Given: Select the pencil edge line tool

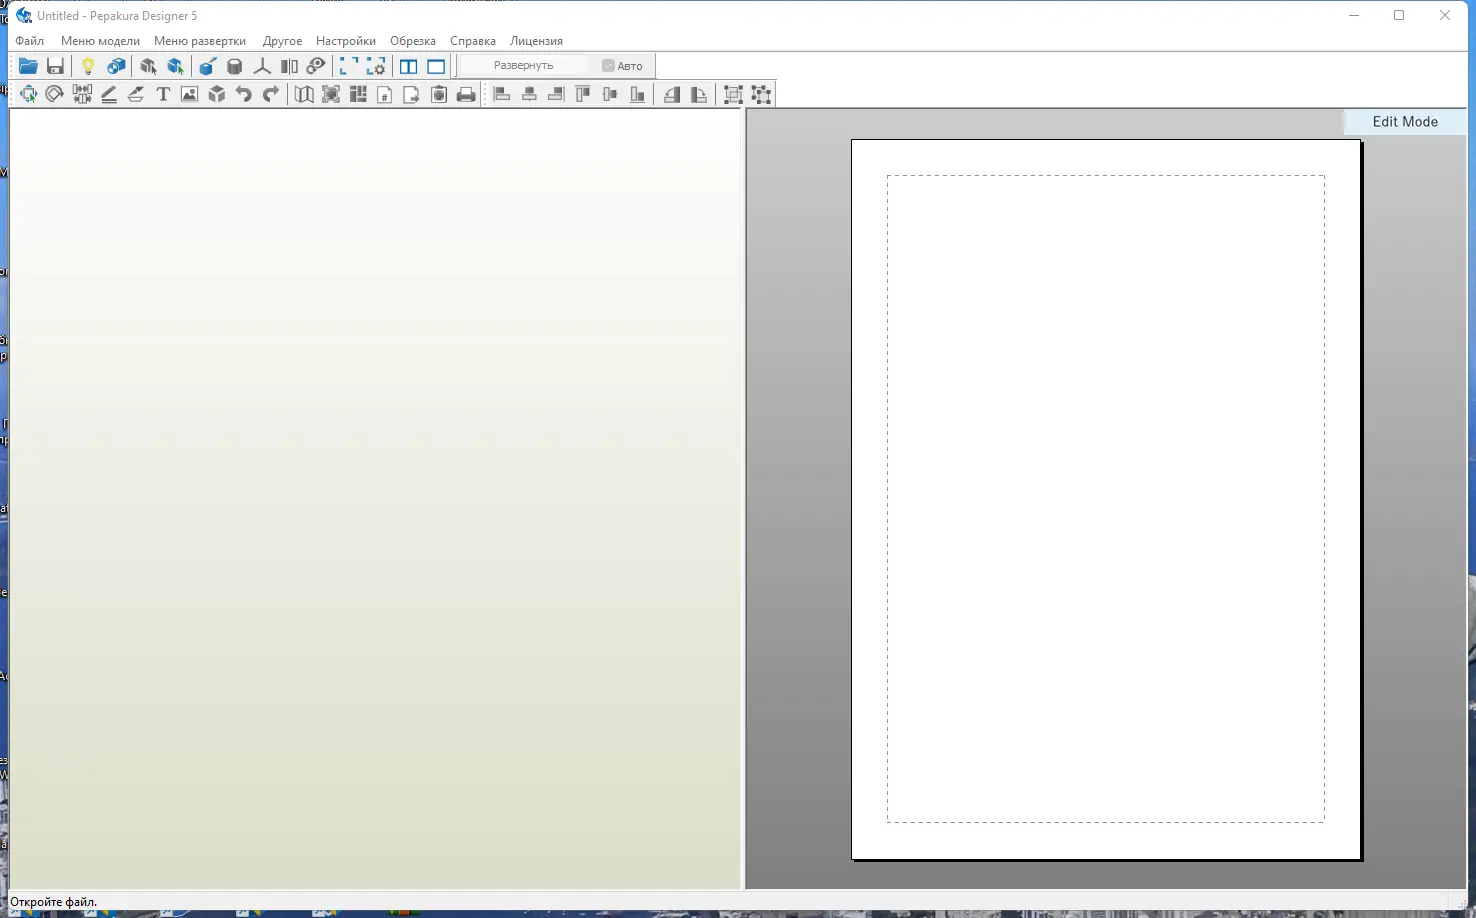Looking at the screenshot, I should tap(109, 94).
